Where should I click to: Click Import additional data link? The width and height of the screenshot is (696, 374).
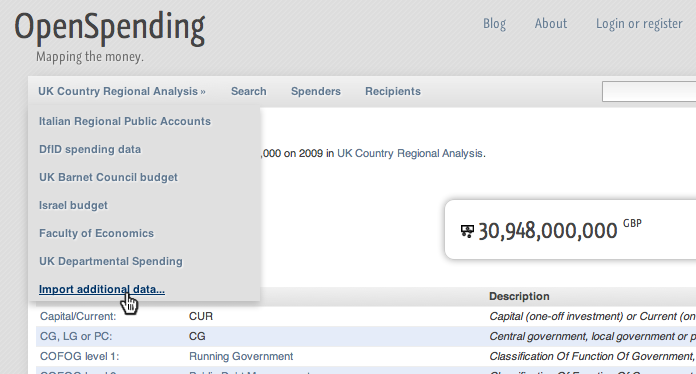click(102, 289)
